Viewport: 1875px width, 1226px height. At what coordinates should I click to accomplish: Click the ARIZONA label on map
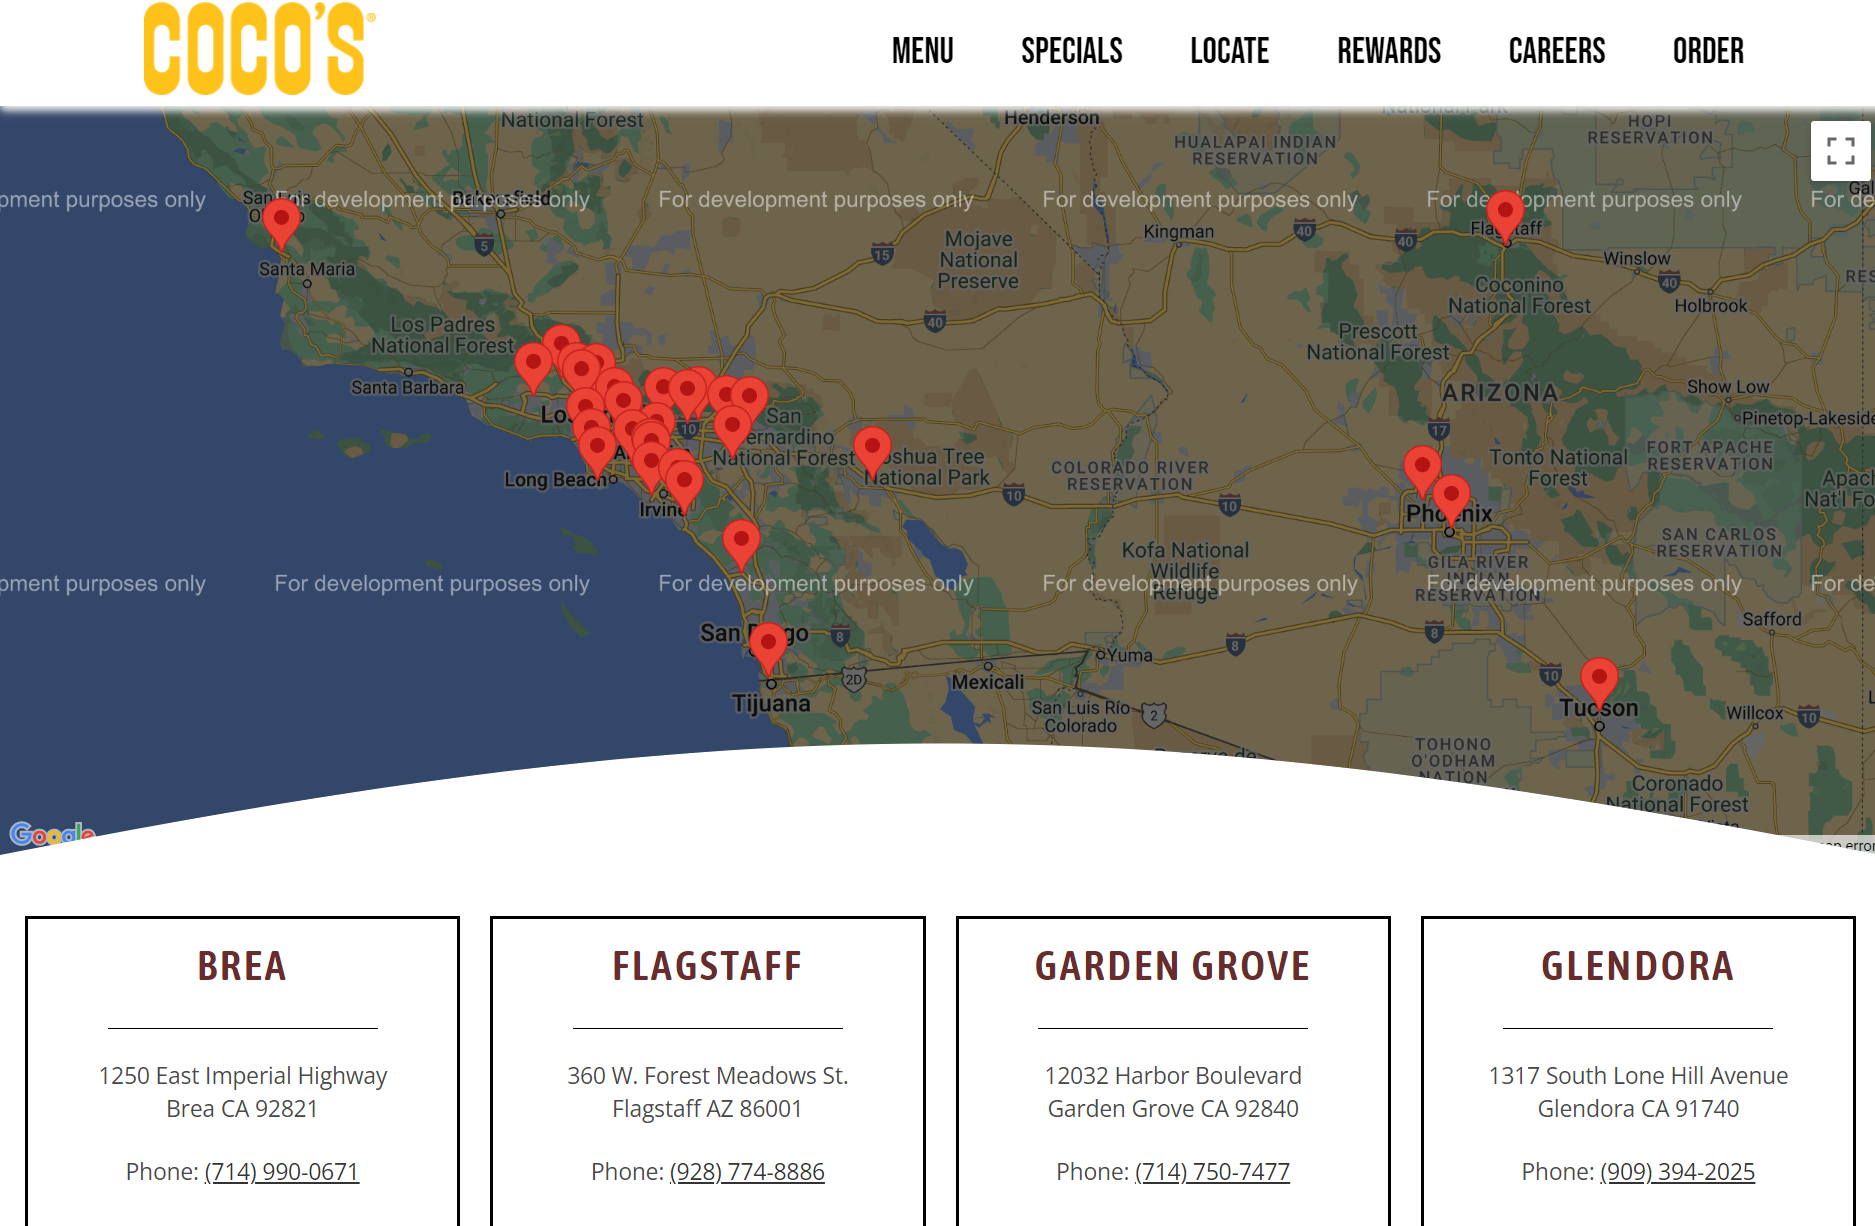1500,393
